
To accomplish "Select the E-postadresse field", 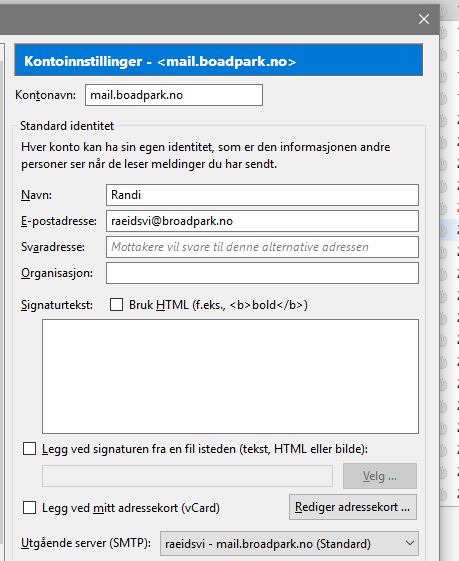I will [x=262, y=221].
